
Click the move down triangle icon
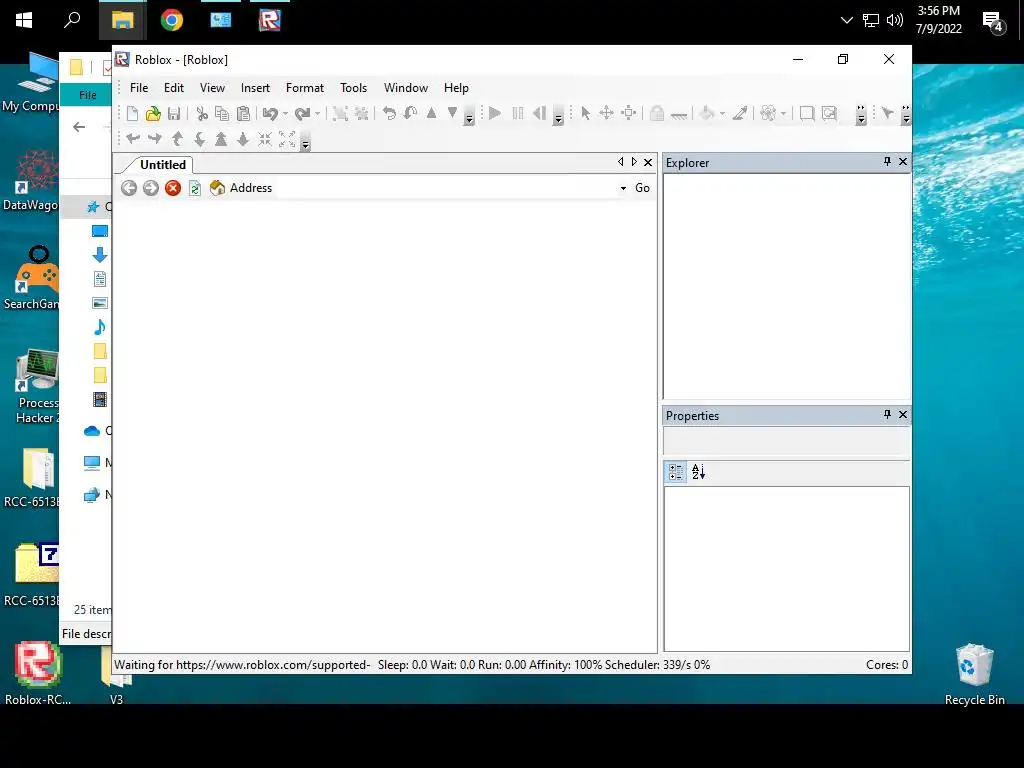pyautogui.click(x=452, y=113)
